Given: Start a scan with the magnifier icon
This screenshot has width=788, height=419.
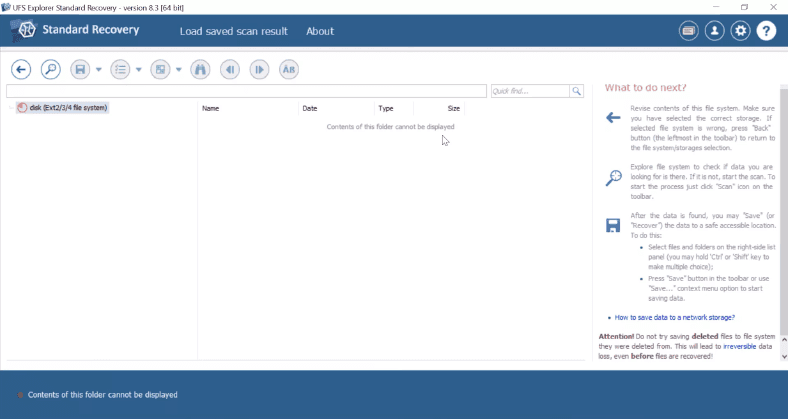Looking at the screenshot, I should pyautogui.click(x=51, y=69).
